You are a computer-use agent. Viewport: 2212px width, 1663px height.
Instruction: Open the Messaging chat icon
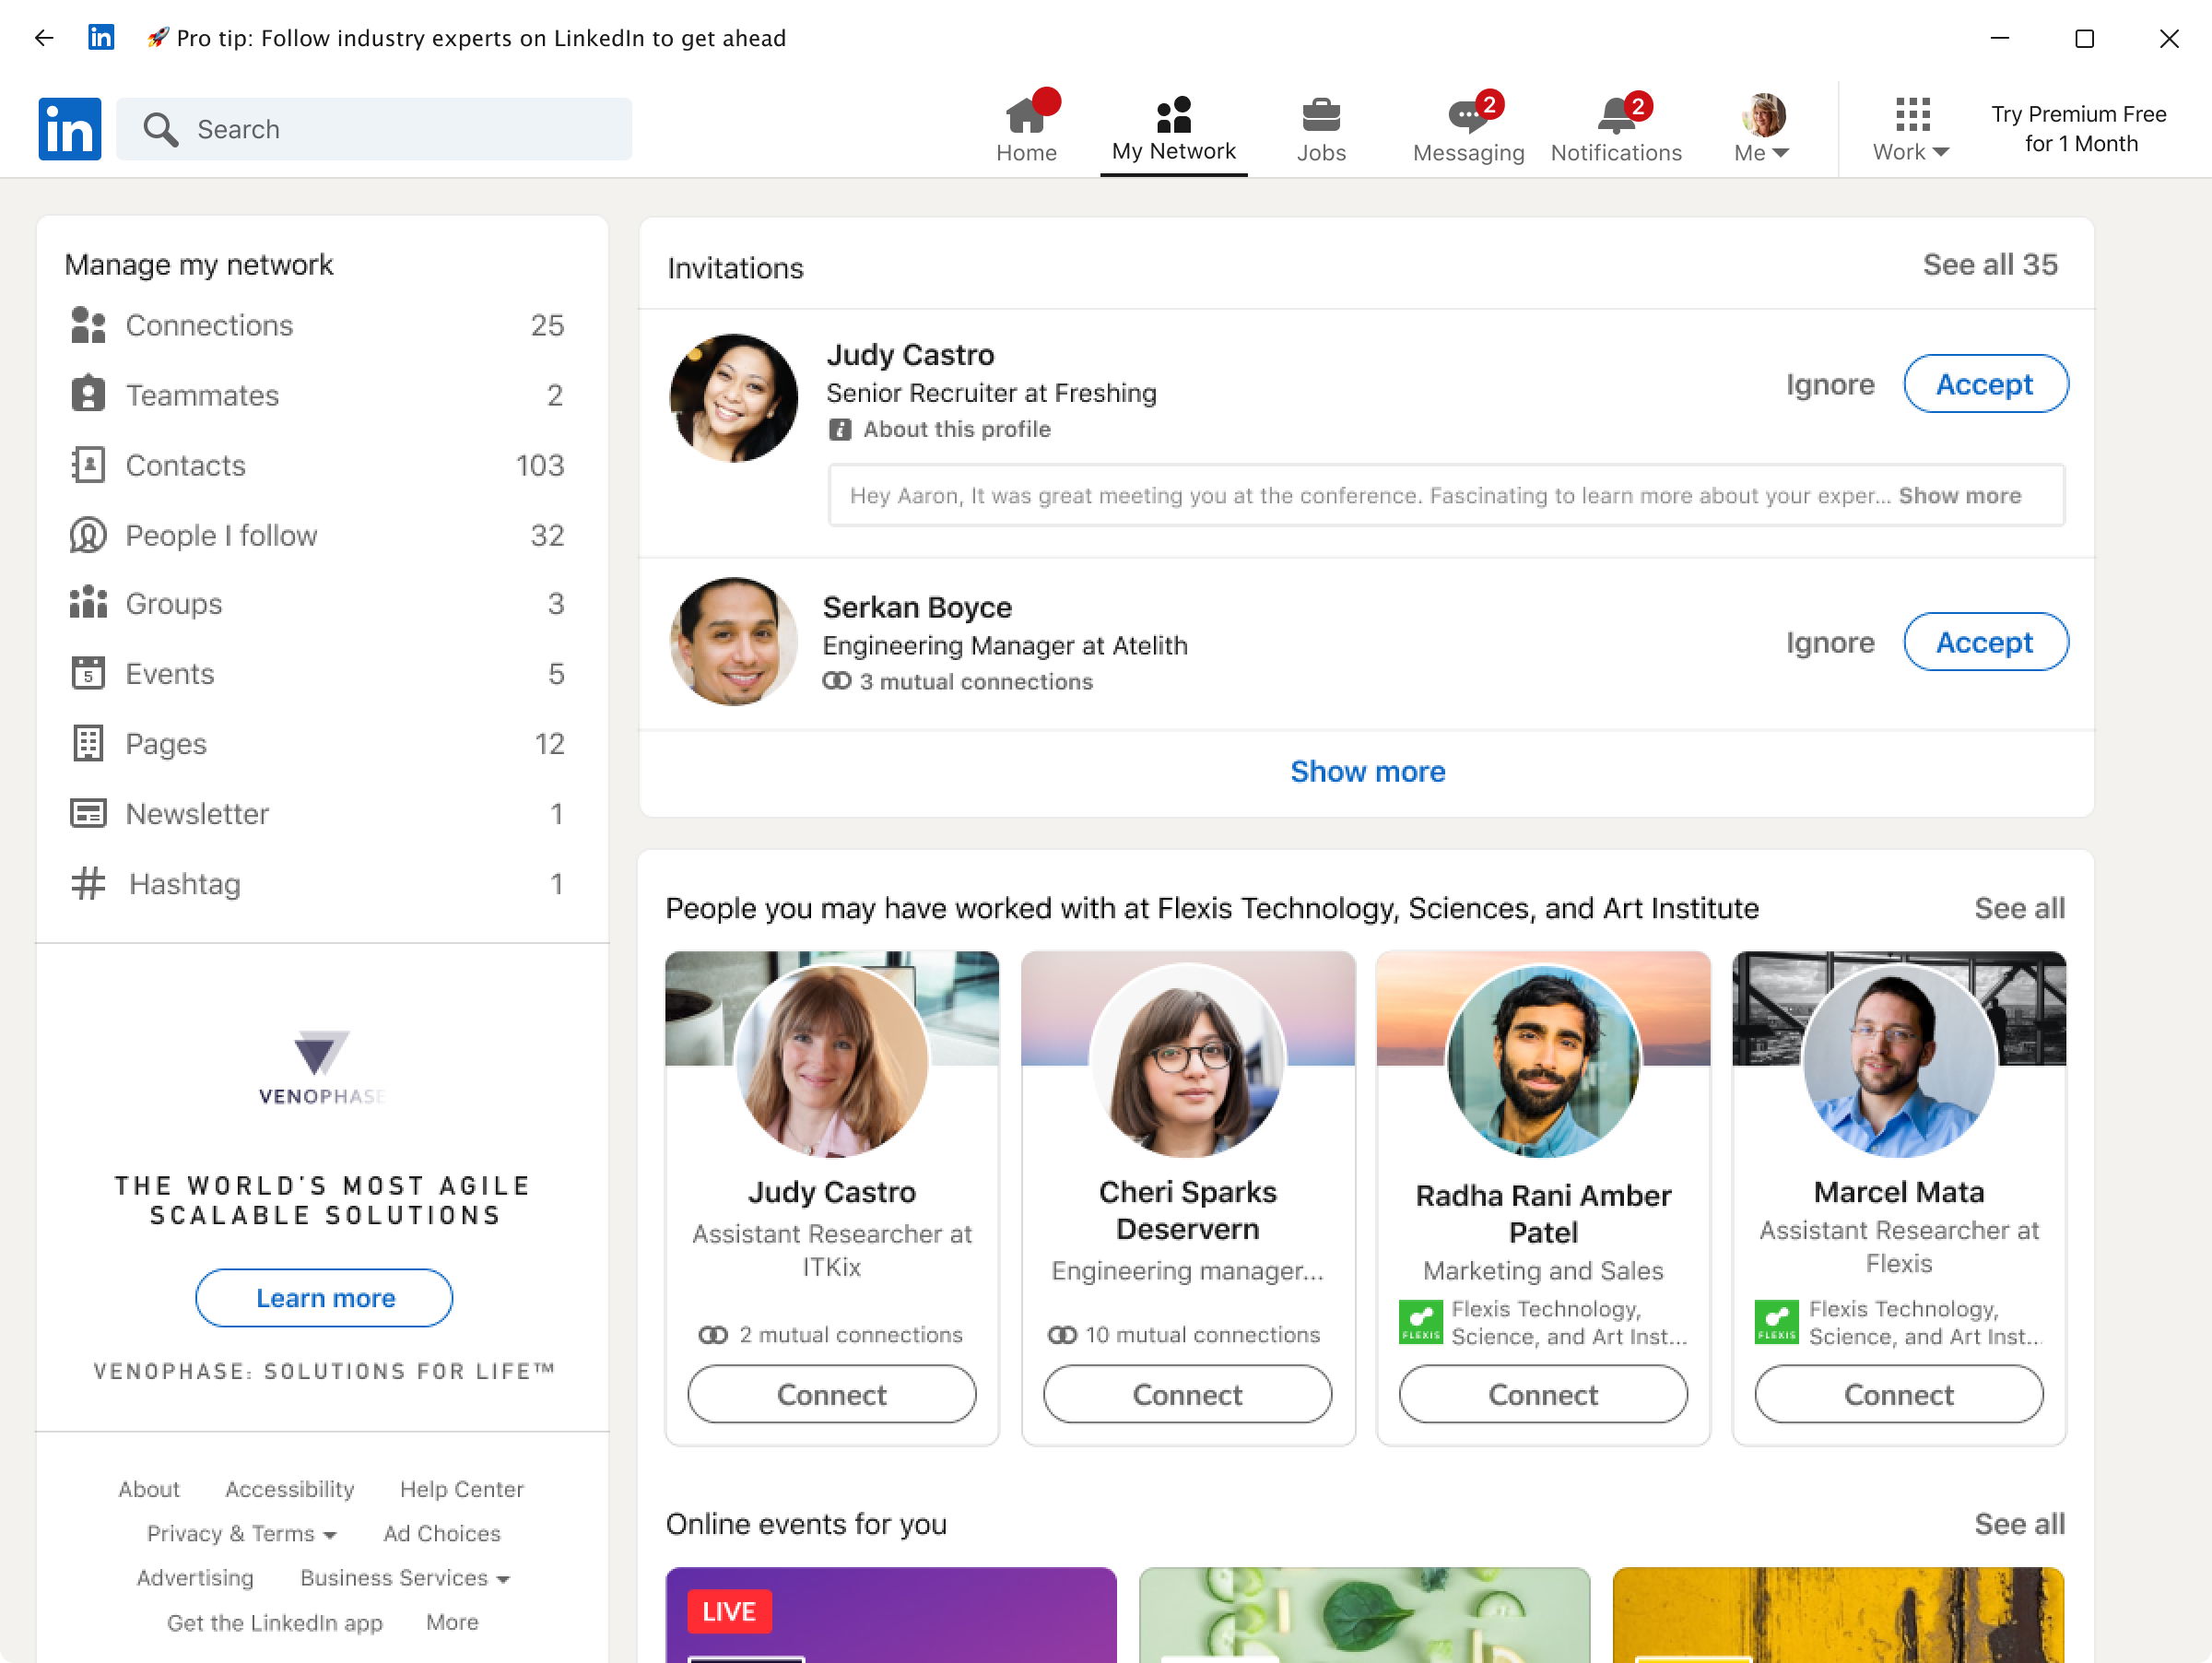(1467, 116)
